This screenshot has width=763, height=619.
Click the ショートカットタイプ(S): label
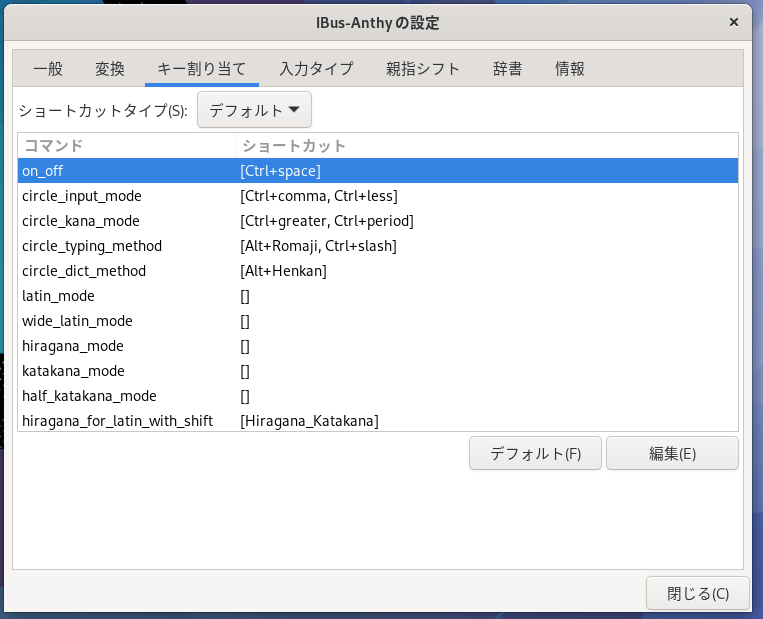[103, 110]
